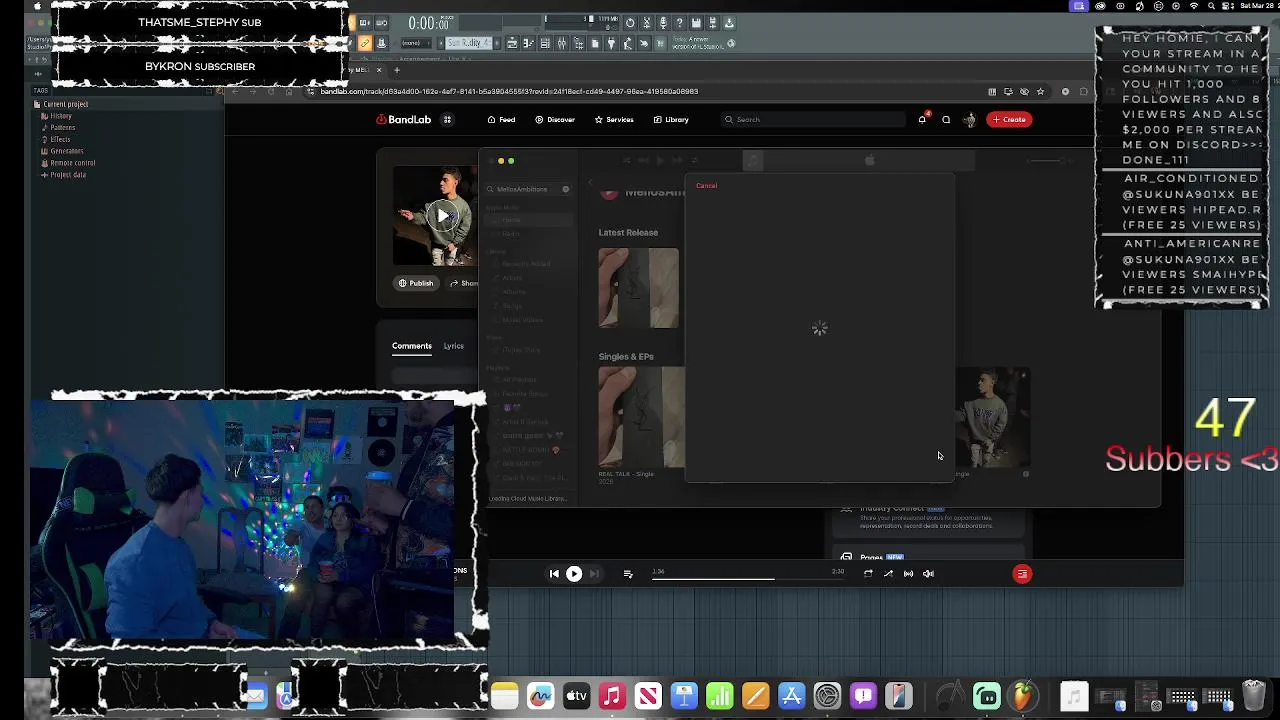Switch to the Comments tab

click(x=412, y=346)
